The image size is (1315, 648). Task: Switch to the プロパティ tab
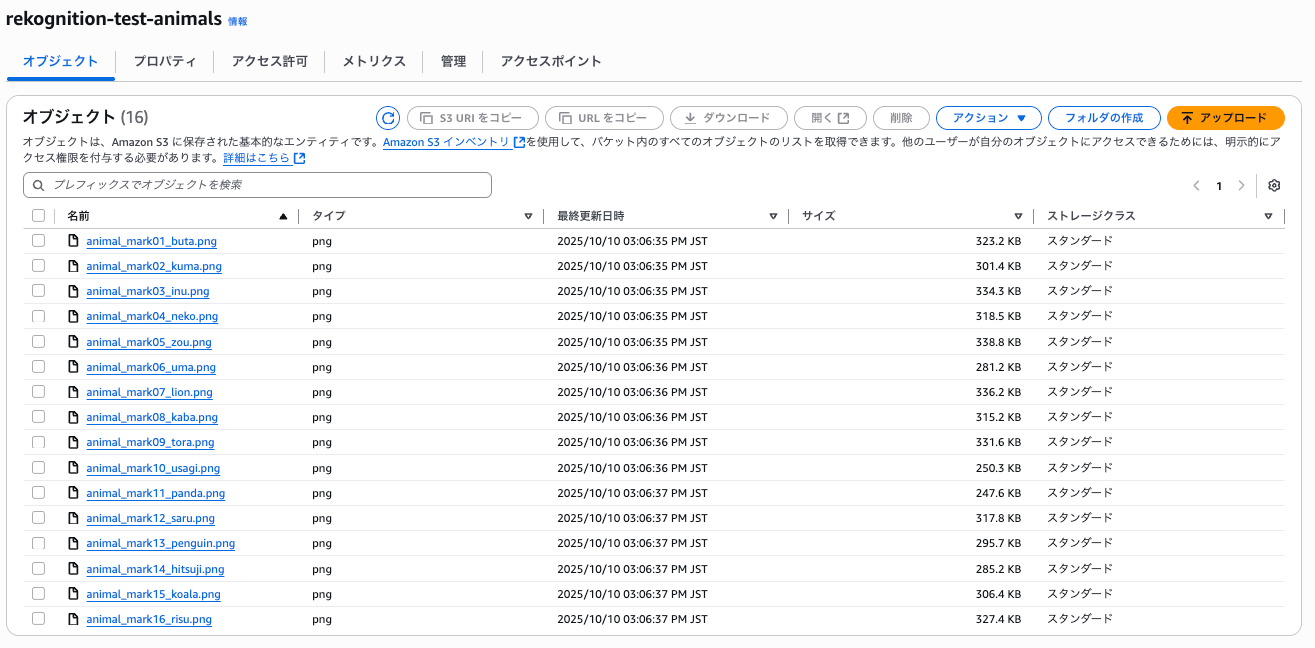click(165, 61)
